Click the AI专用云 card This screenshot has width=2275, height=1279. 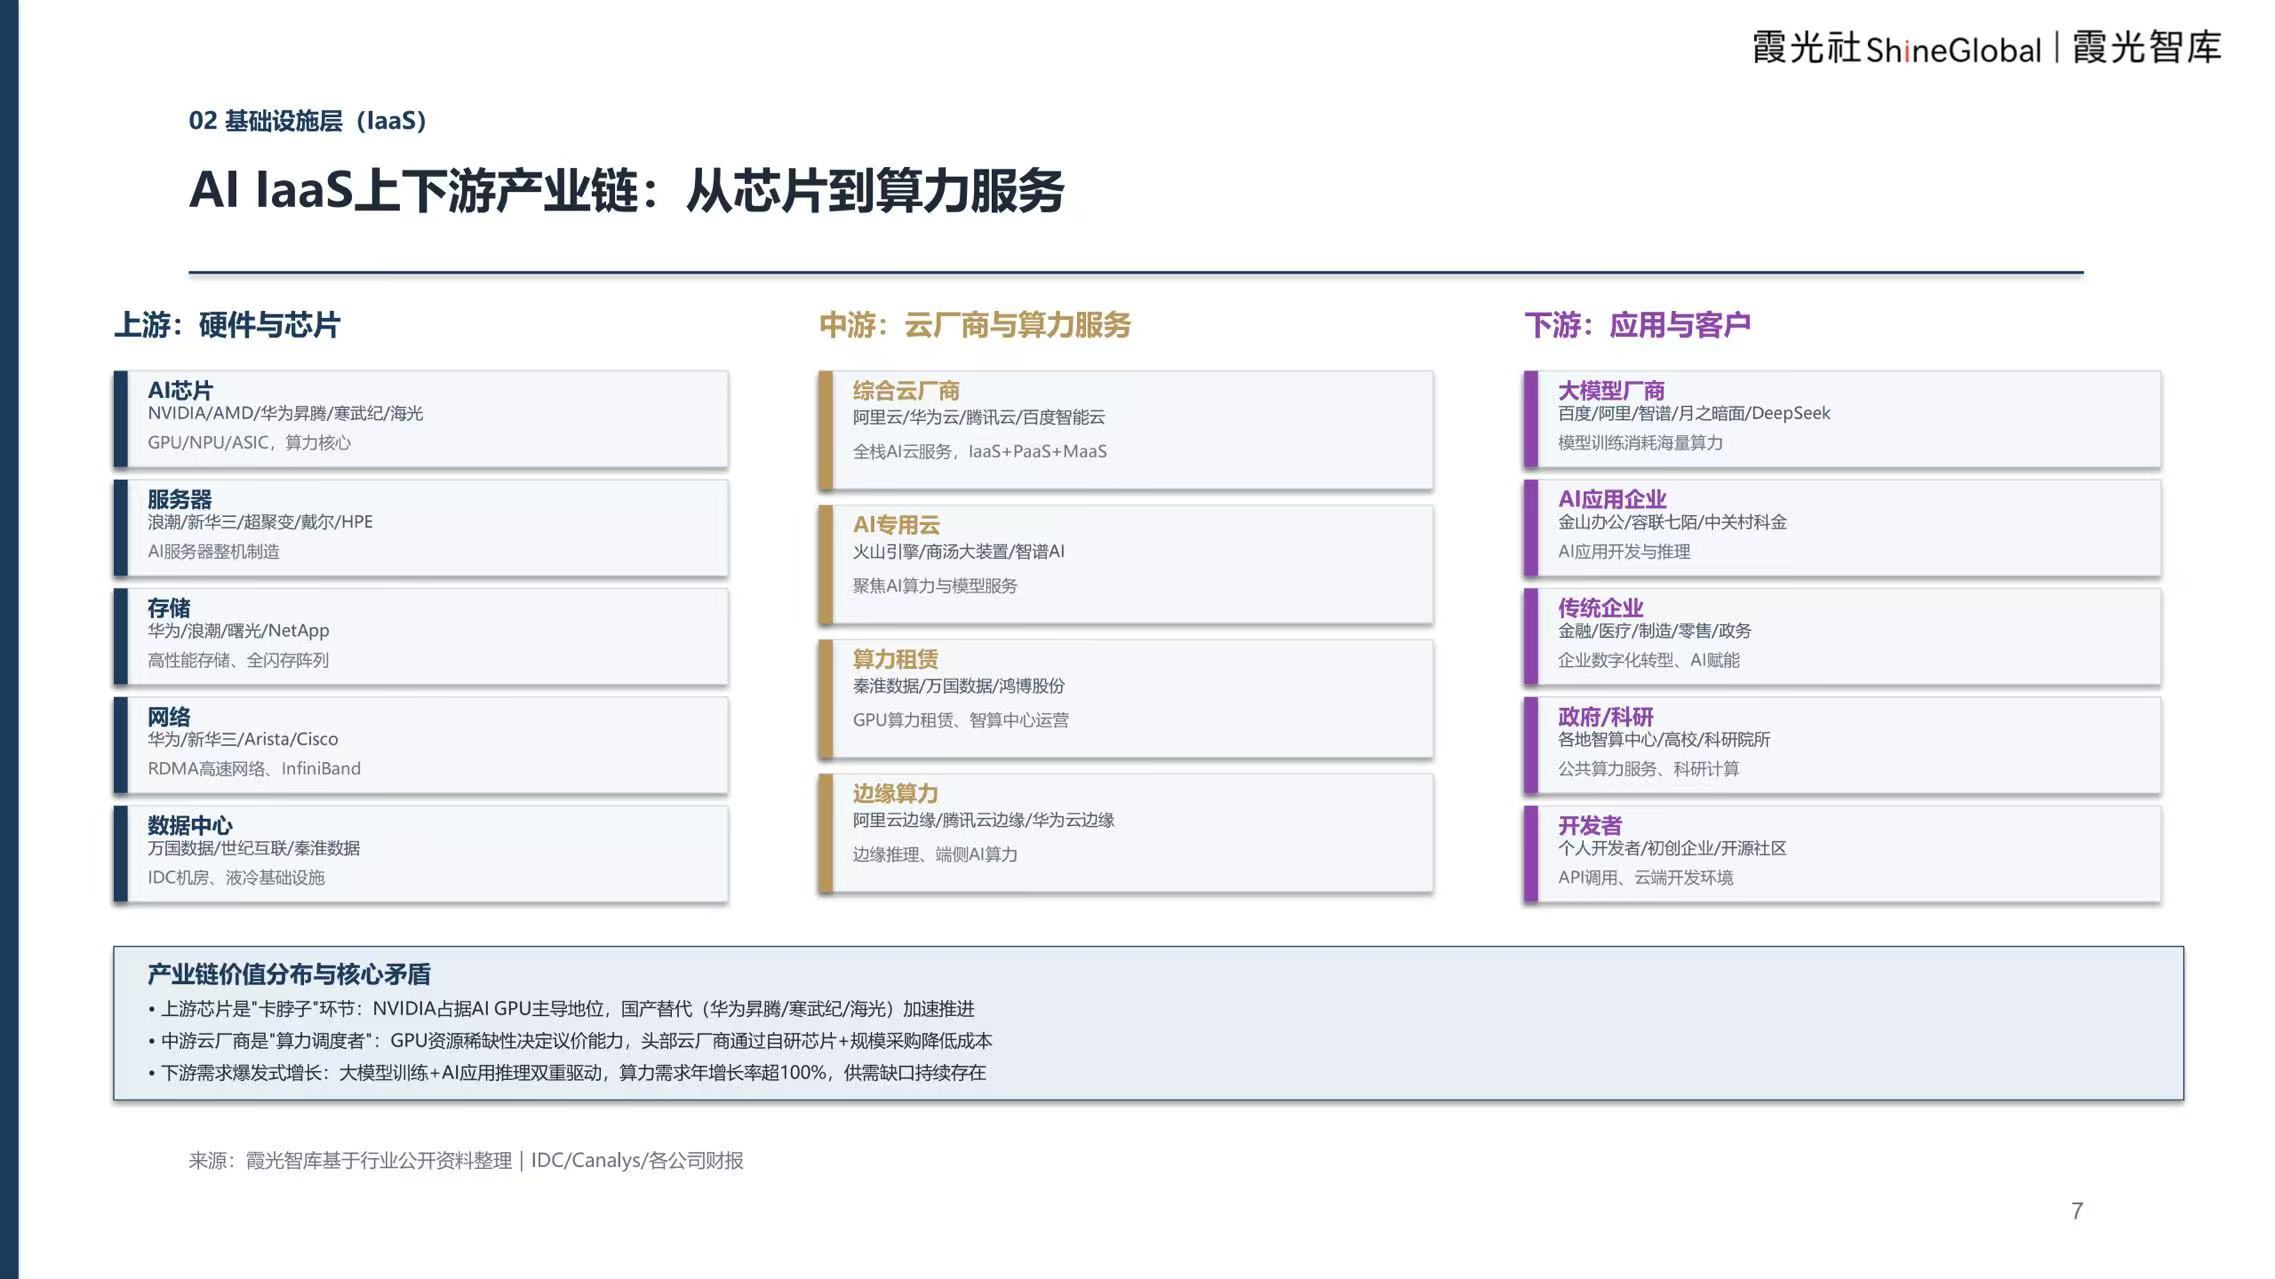click(x=1126, y=564)
